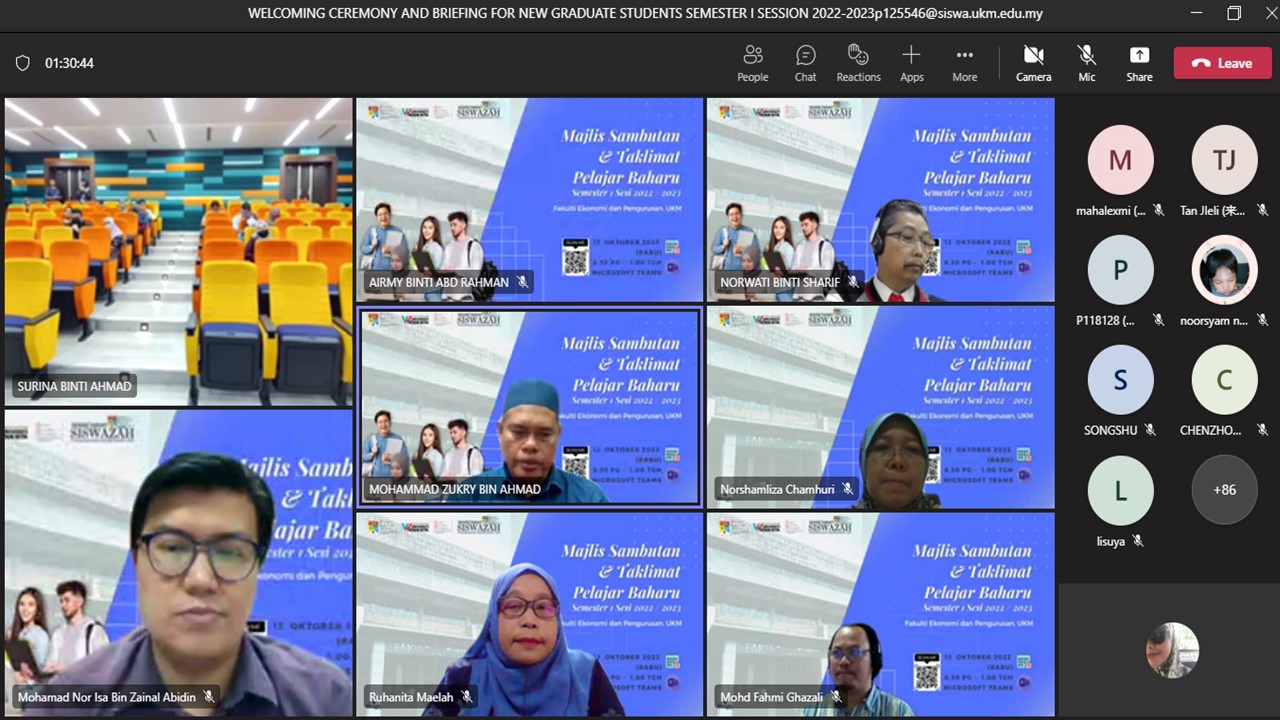This screenshot has height=720, width=1280.
Task: Open the Reactions menu
Action: pyautogui.click(x=858, y=63)
